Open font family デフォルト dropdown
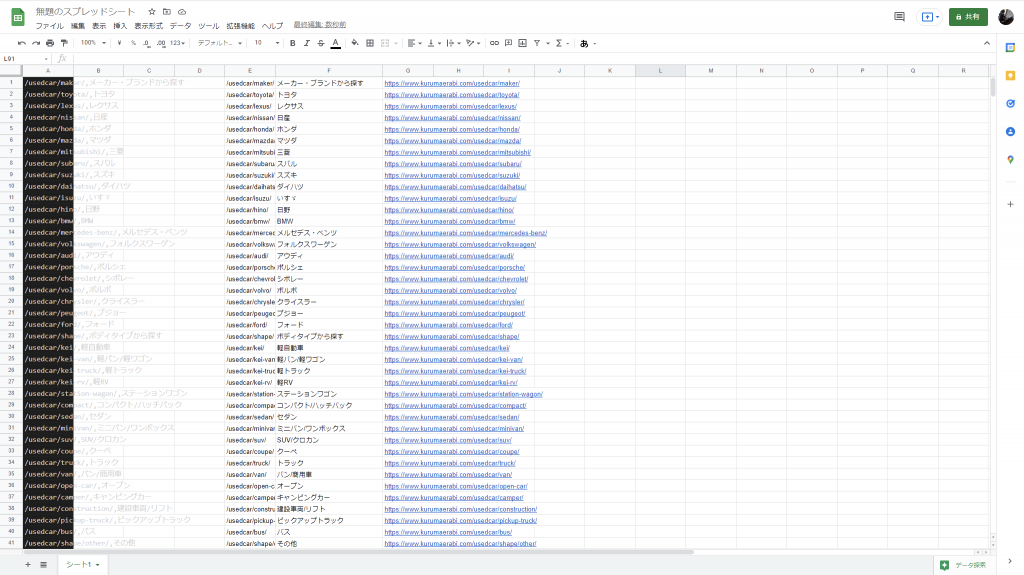 click(x=219, y=43)
